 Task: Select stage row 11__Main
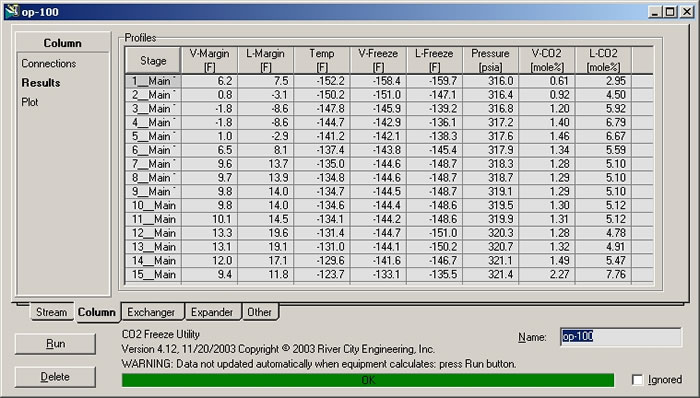click(x=153, y=220)
